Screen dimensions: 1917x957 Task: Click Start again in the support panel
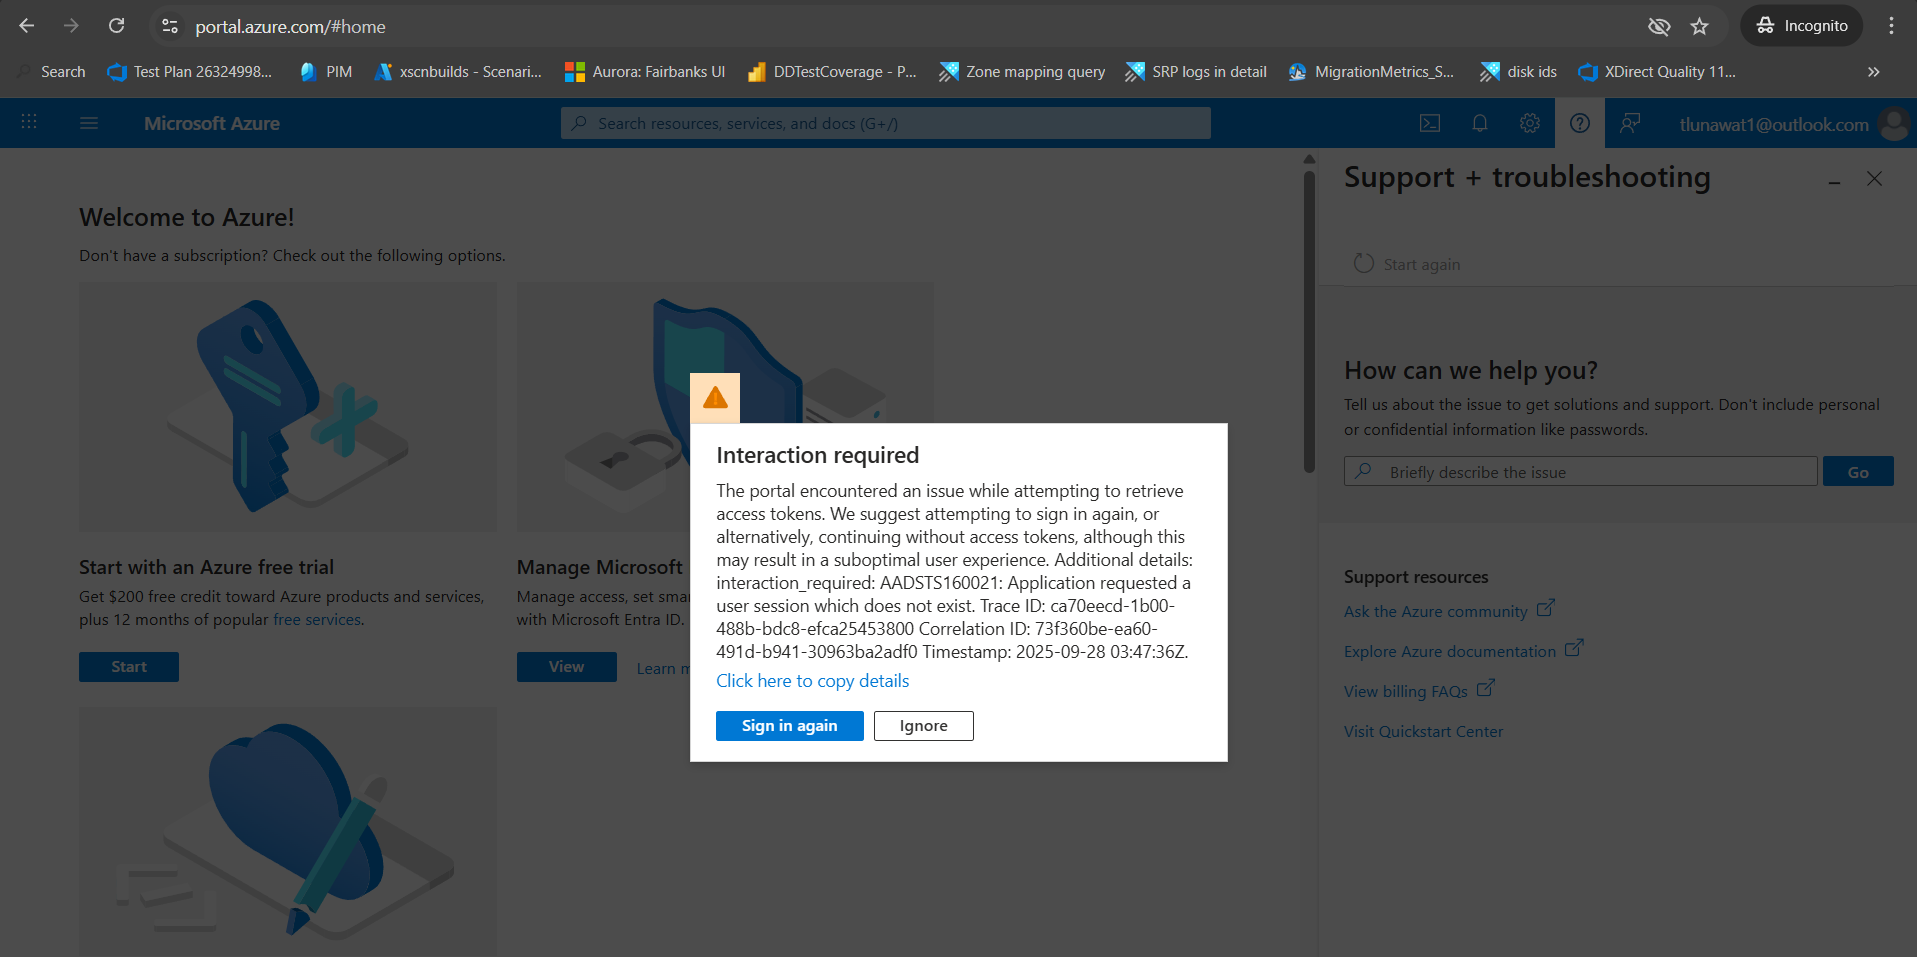(1407, 264)
